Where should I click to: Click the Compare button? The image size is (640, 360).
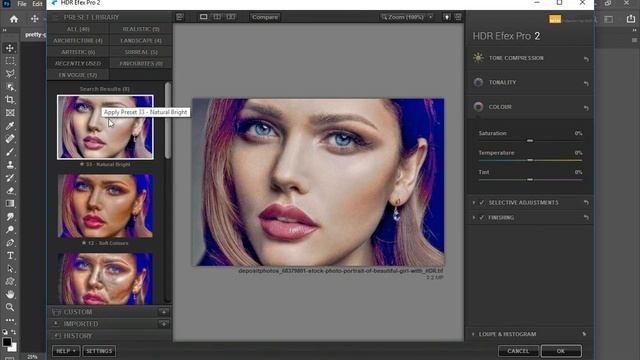coord(265,17)
